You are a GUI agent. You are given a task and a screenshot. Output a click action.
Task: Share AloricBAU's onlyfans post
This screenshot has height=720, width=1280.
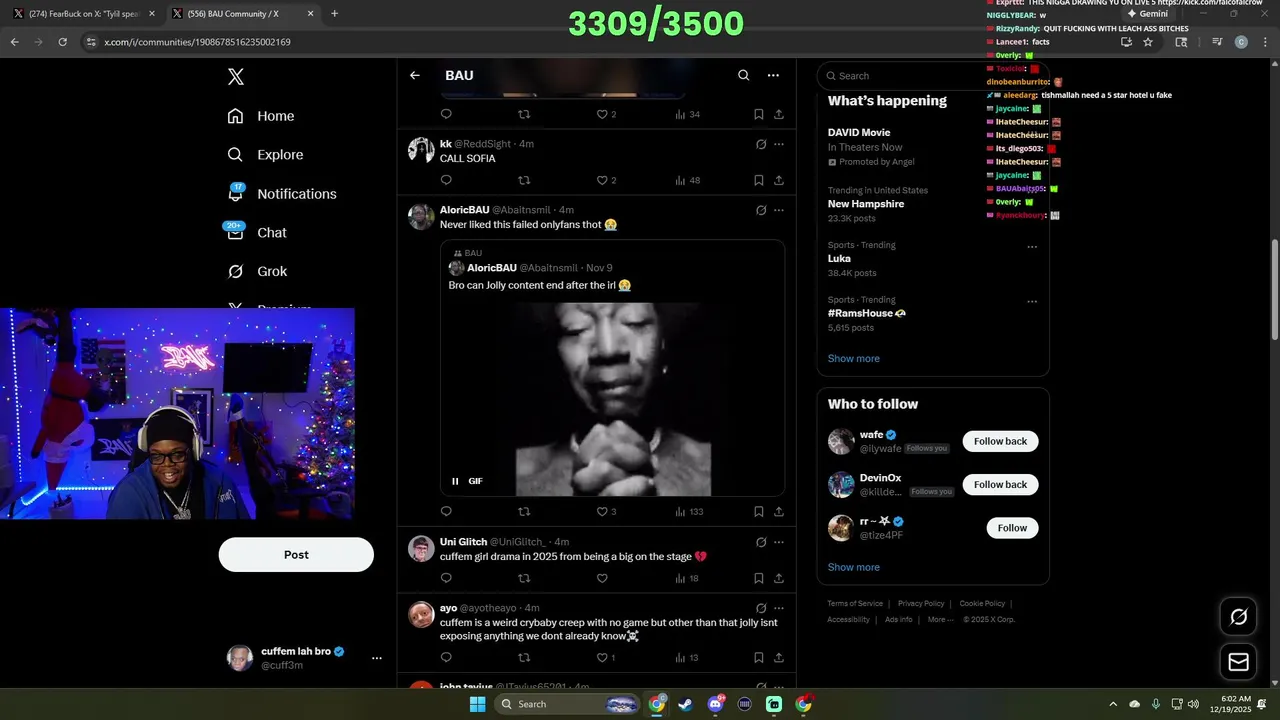pos(779,511)
